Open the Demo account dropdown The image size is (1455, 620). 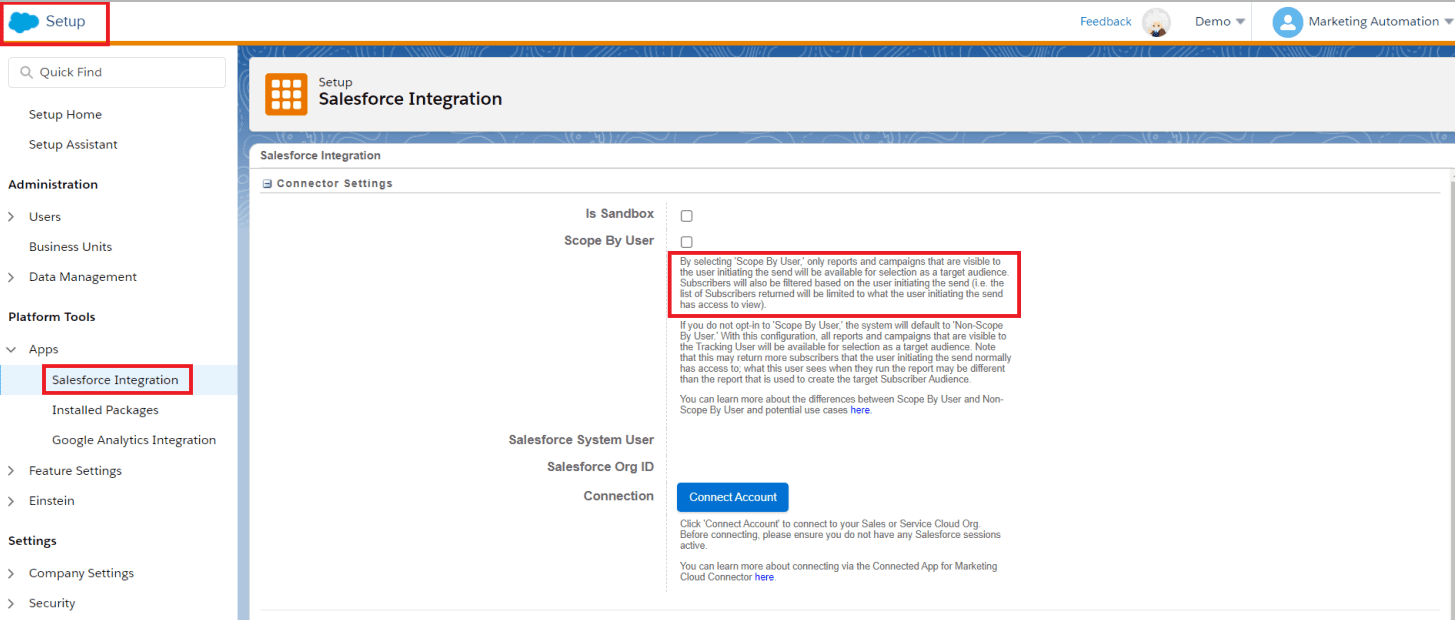click(1219, 22)
